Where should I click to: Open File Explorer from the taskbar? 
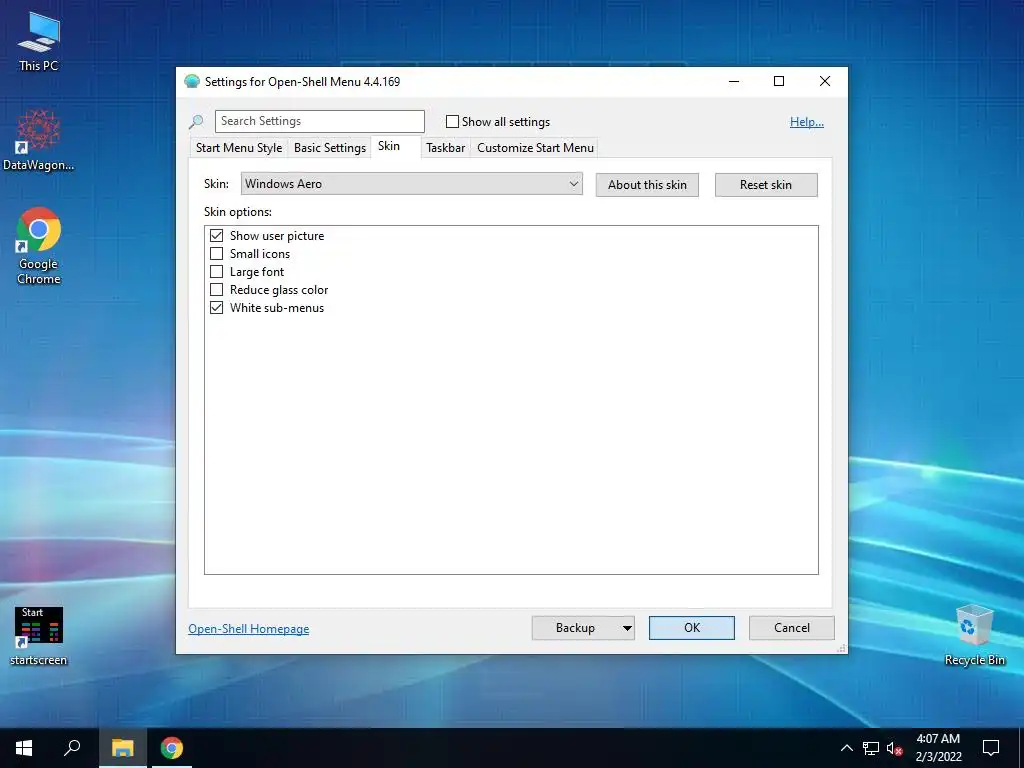click(x=123, y=748)
